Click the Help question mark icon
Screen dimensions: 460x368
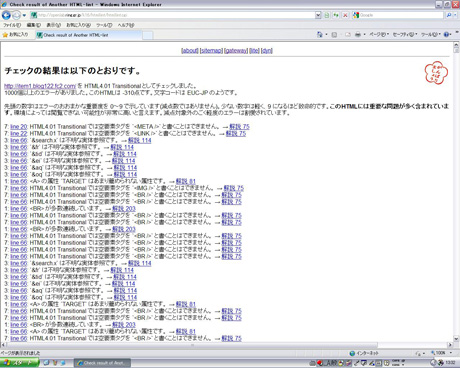coord(447,34)
